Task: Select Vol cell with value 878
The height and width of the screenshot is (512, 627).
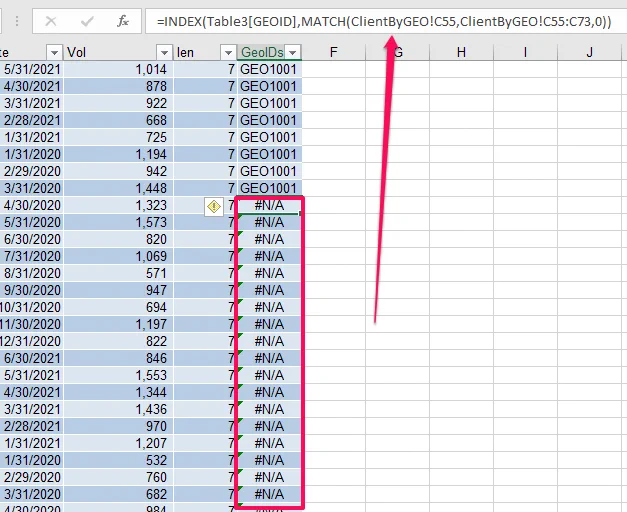Action: tap(118, 86)
